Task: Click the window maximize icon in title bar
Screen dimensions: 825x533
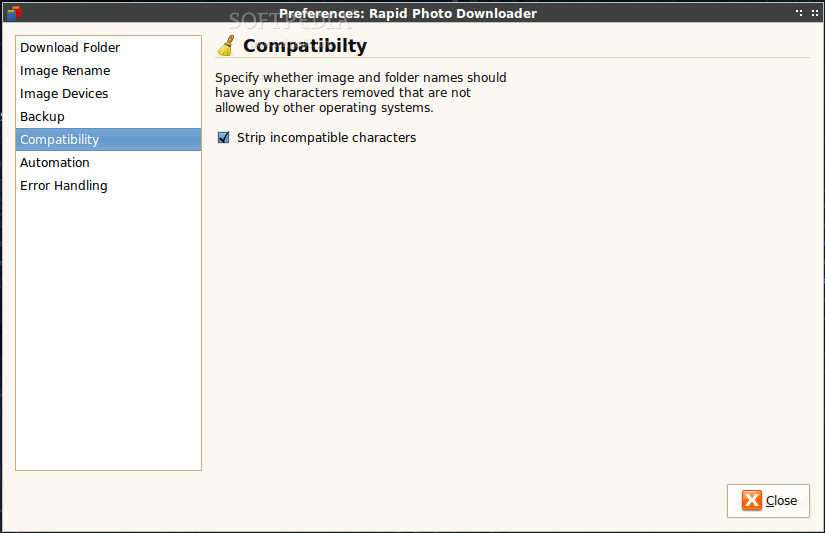Action: pos(814,13)
